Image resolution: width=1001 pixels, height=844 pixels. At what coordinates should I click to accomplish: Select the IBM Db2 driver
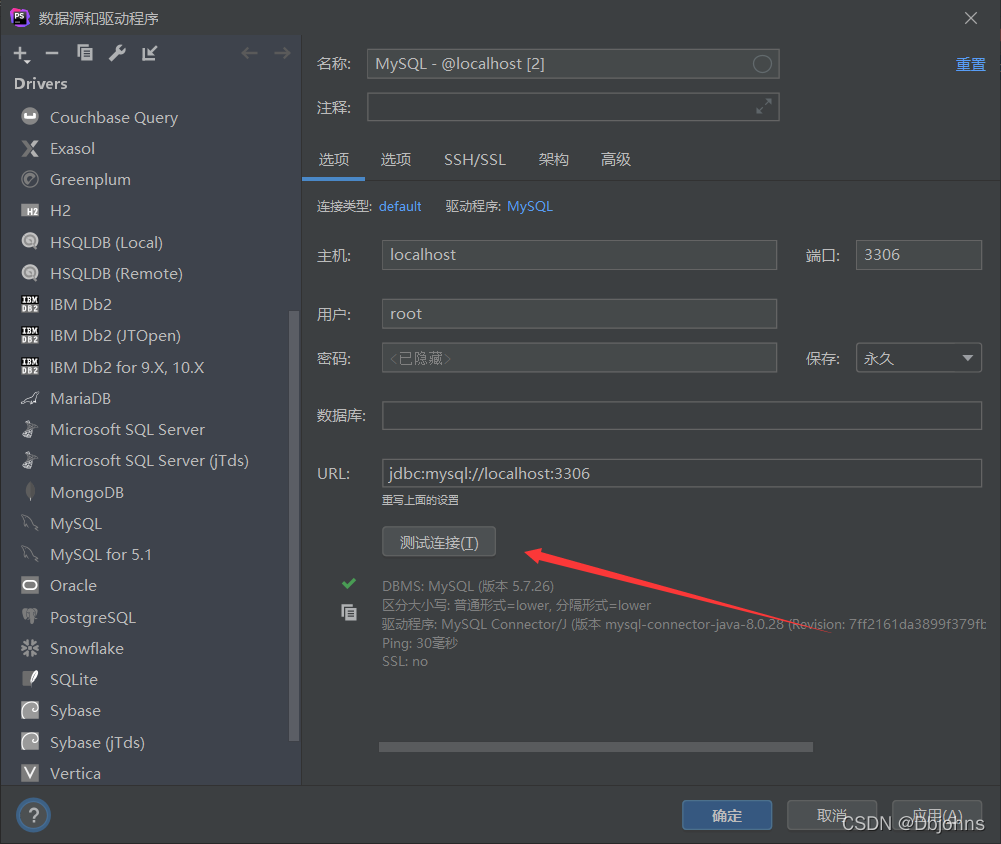[x=80, y=305]
